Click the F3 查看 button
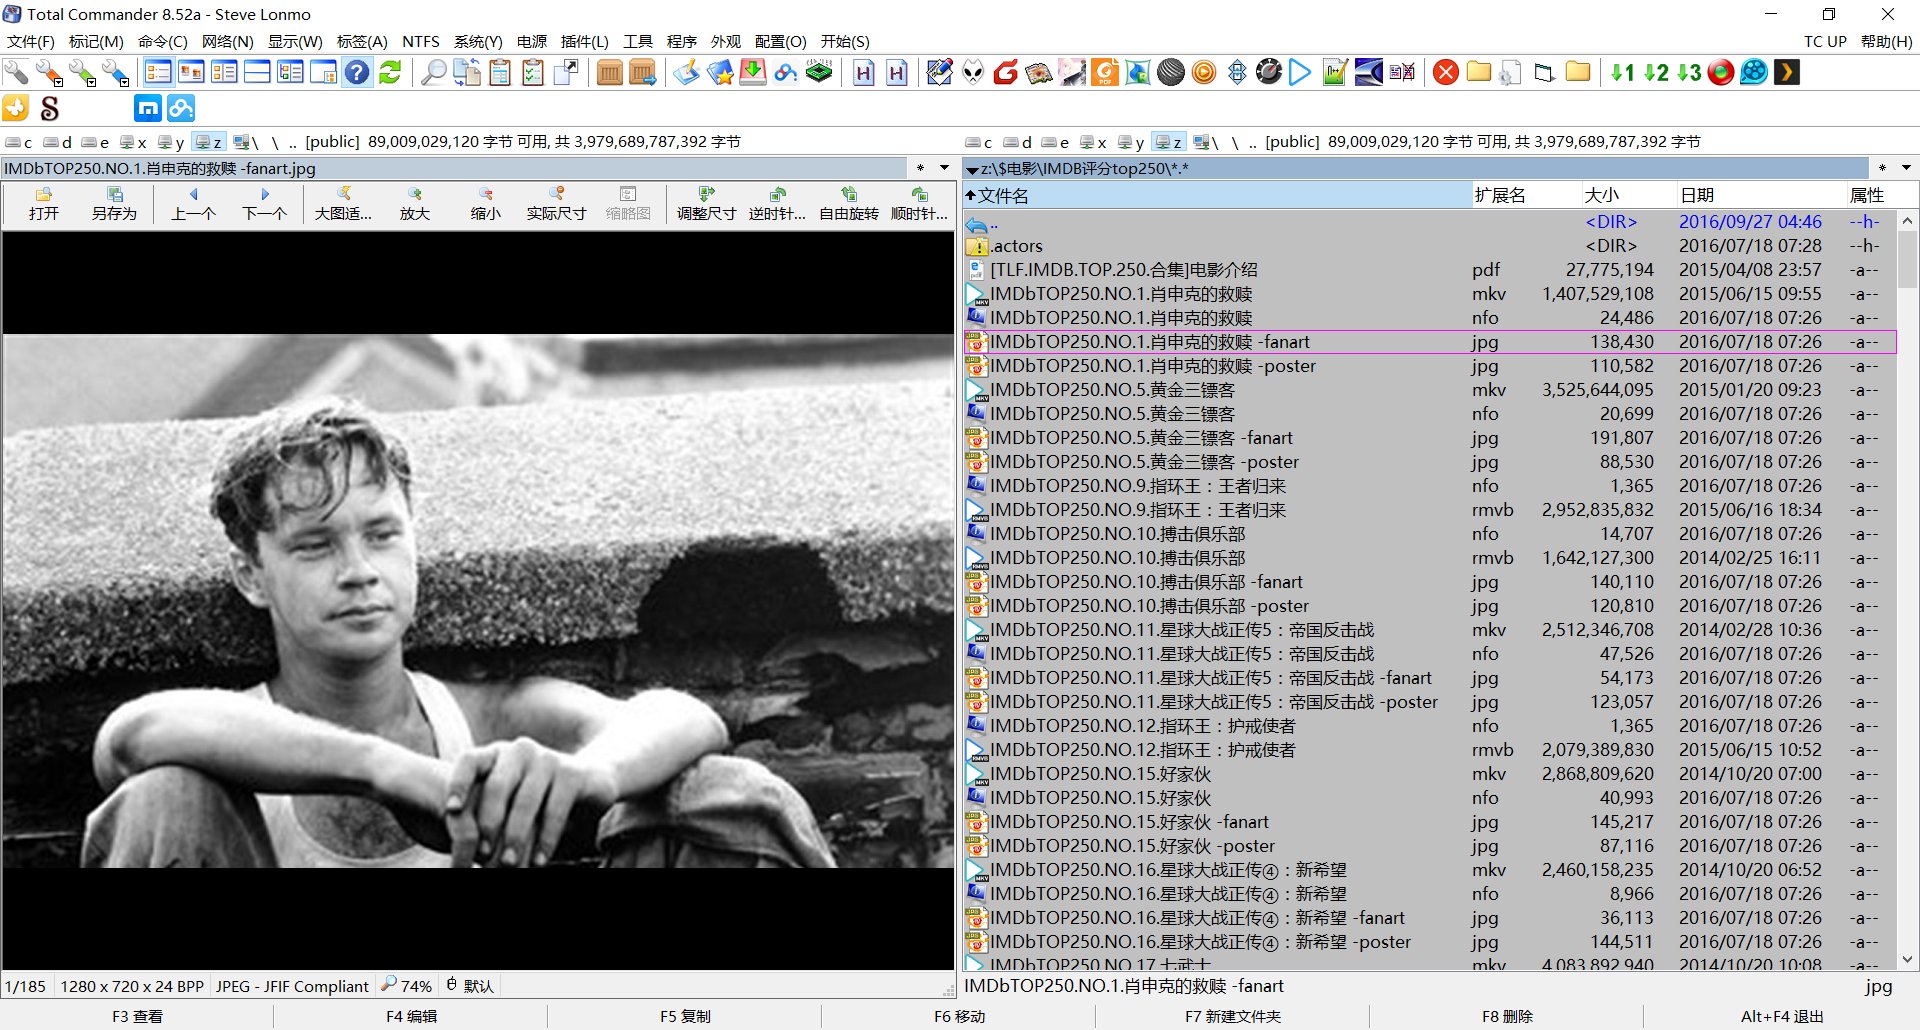Screen dimensions: 1920x1030 click(x=138, y=1016)
